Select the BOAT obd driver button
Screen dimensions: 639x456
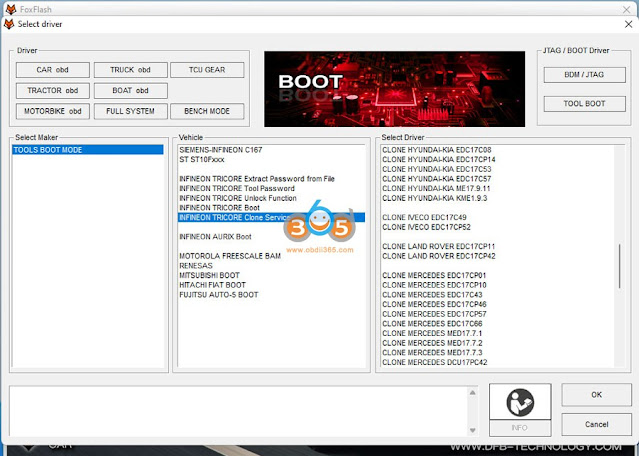coord(130,90)
